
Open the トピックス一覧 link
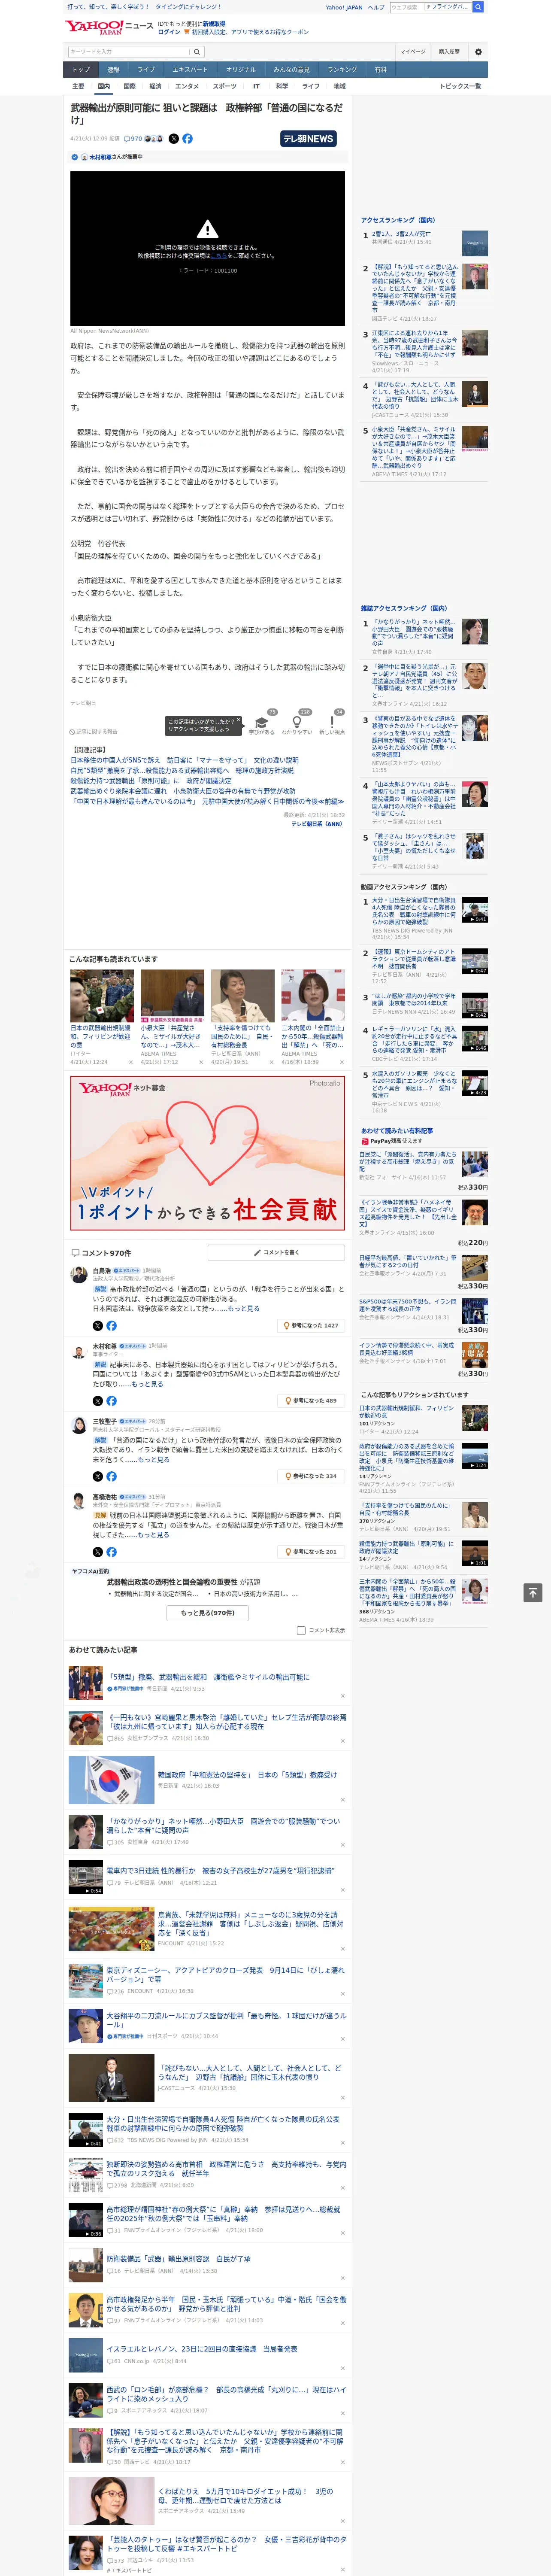pyautogui.click(x=460, y=86)
